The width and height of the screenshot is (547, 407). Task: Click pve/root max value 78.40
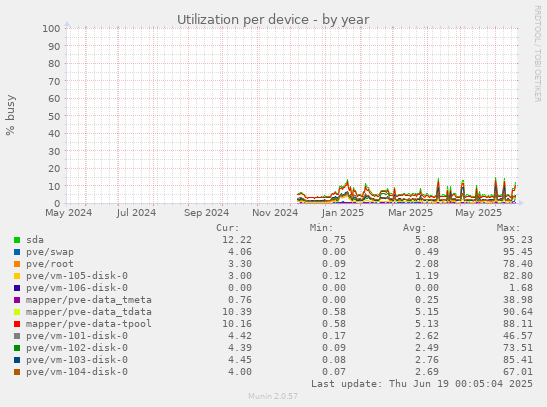tap(518, 264)
